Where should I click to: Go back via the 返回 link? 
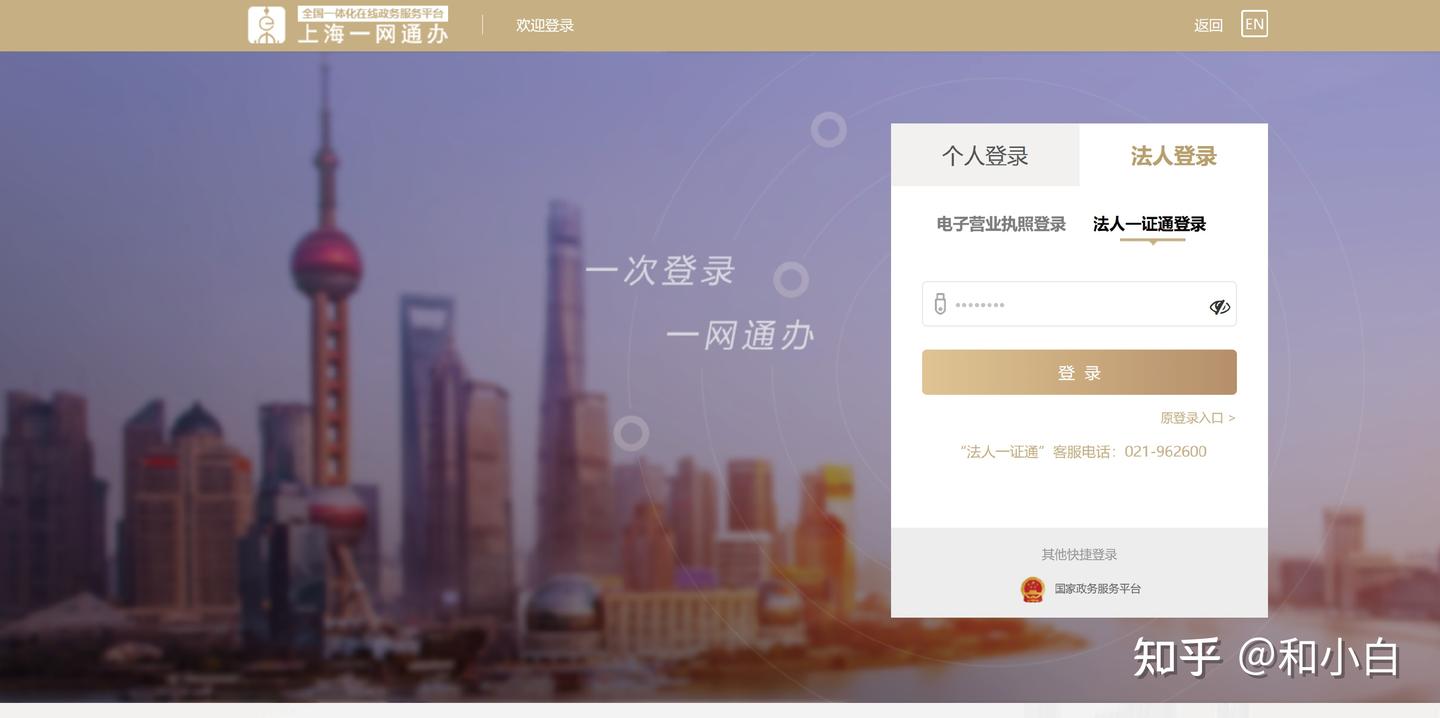[x=1208, y=25]
